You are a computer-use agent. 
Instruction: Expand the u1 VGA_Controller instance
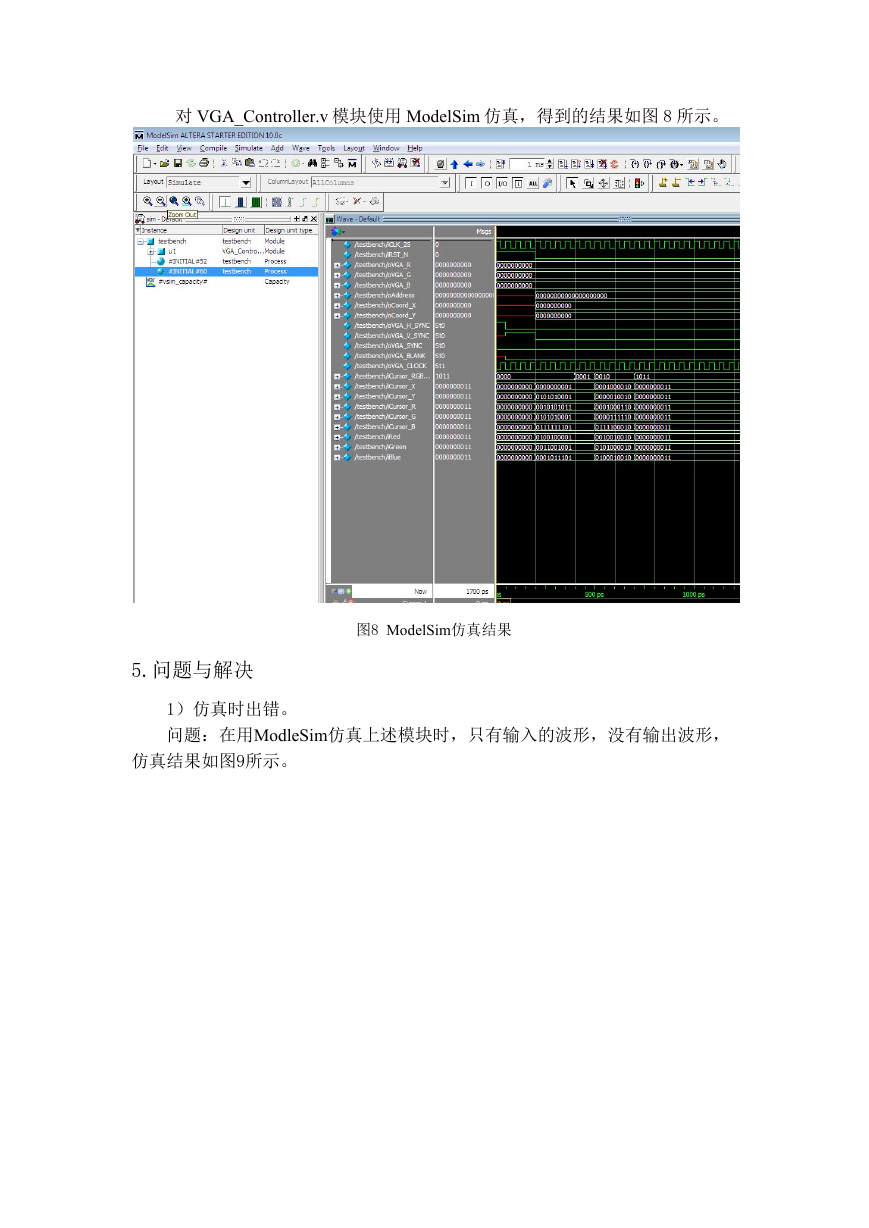click(x=150, y=251)
